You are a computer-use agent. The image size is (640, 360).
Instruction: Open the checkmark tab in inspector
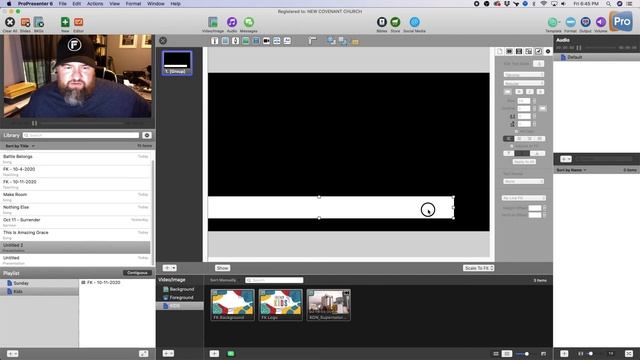coord(538,51)
